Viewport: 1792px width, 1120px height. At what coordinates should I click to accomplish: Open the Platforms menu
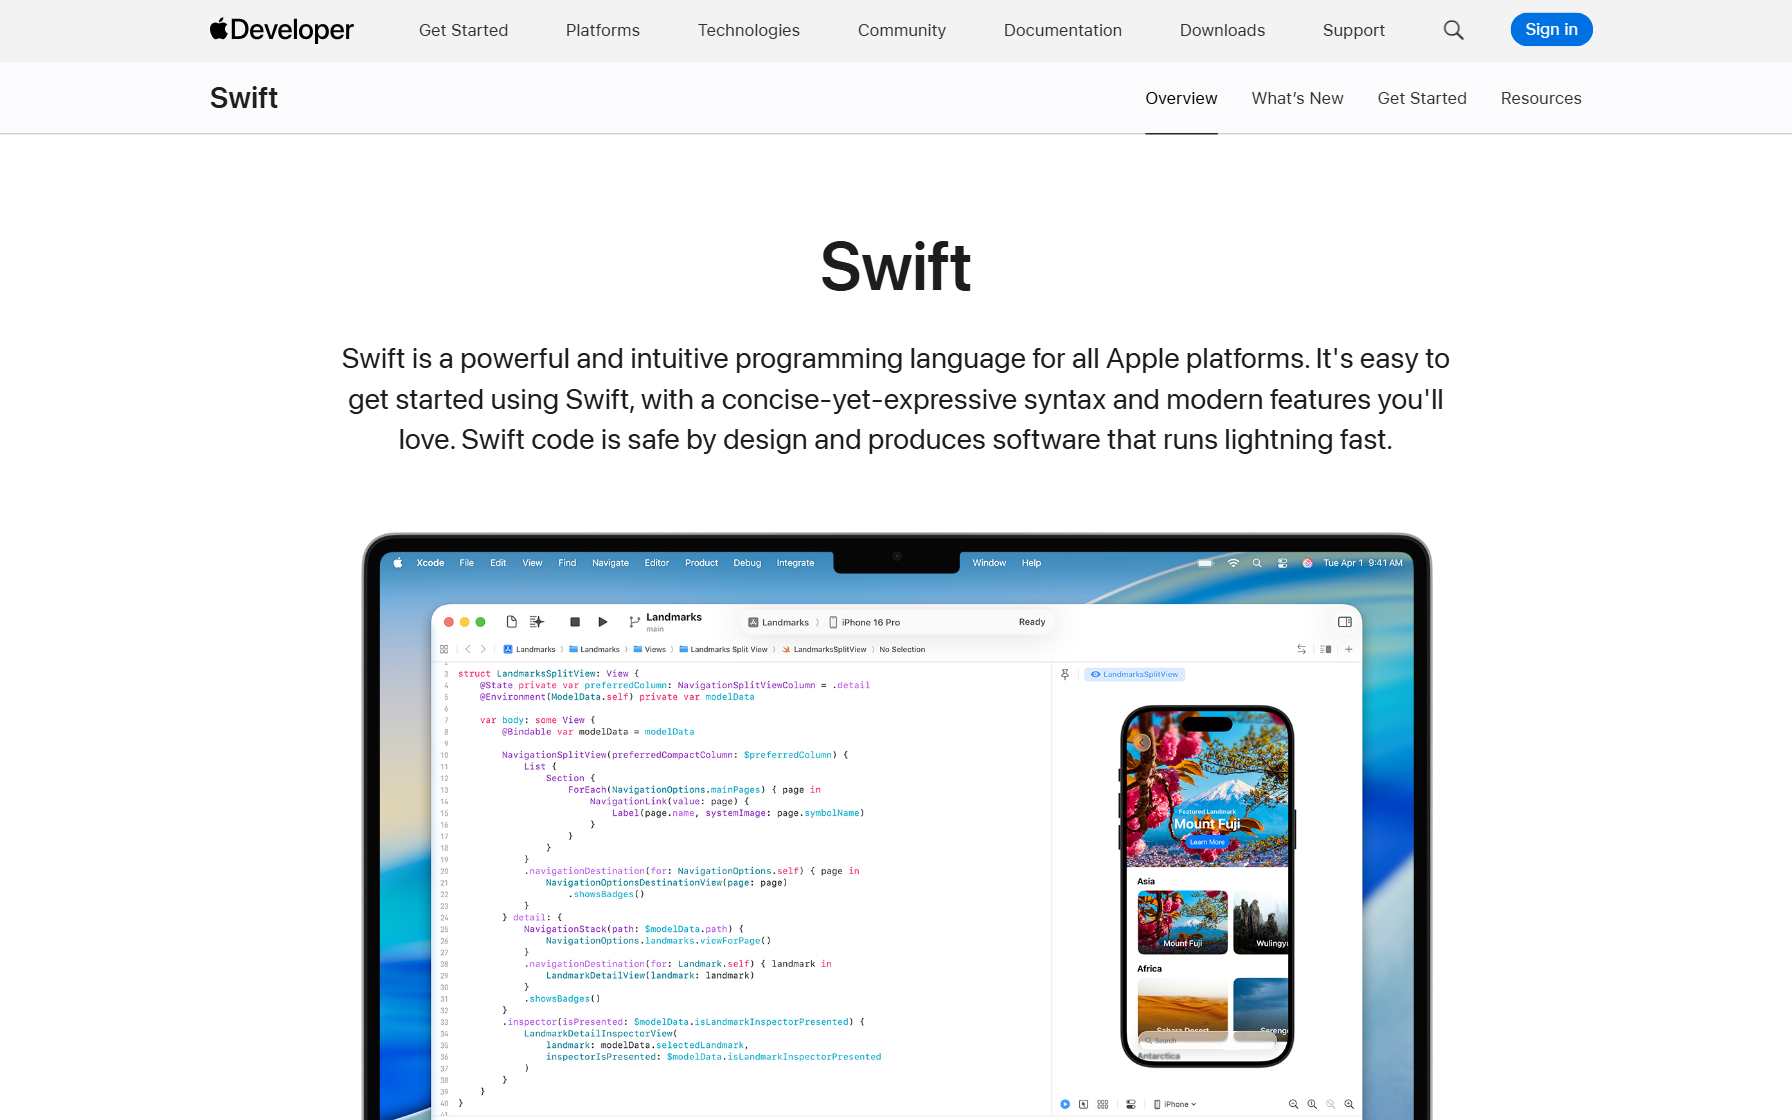coord(603,30)
